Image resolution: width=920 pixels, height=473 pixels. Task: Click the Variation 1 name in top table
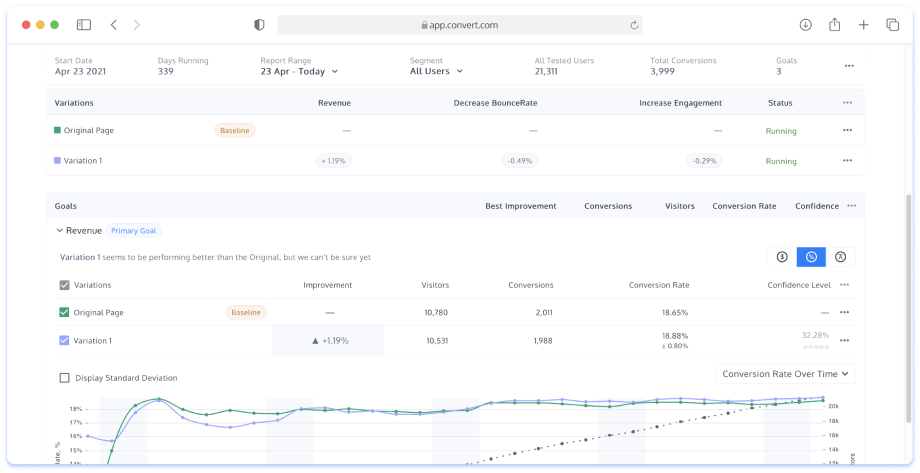click(83, 161)
